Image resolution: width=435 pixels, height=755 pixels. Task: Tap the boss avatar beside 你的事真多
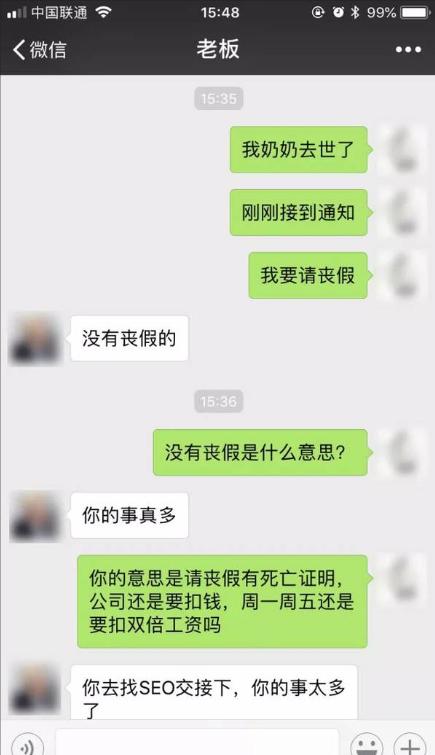pos(35,516)
